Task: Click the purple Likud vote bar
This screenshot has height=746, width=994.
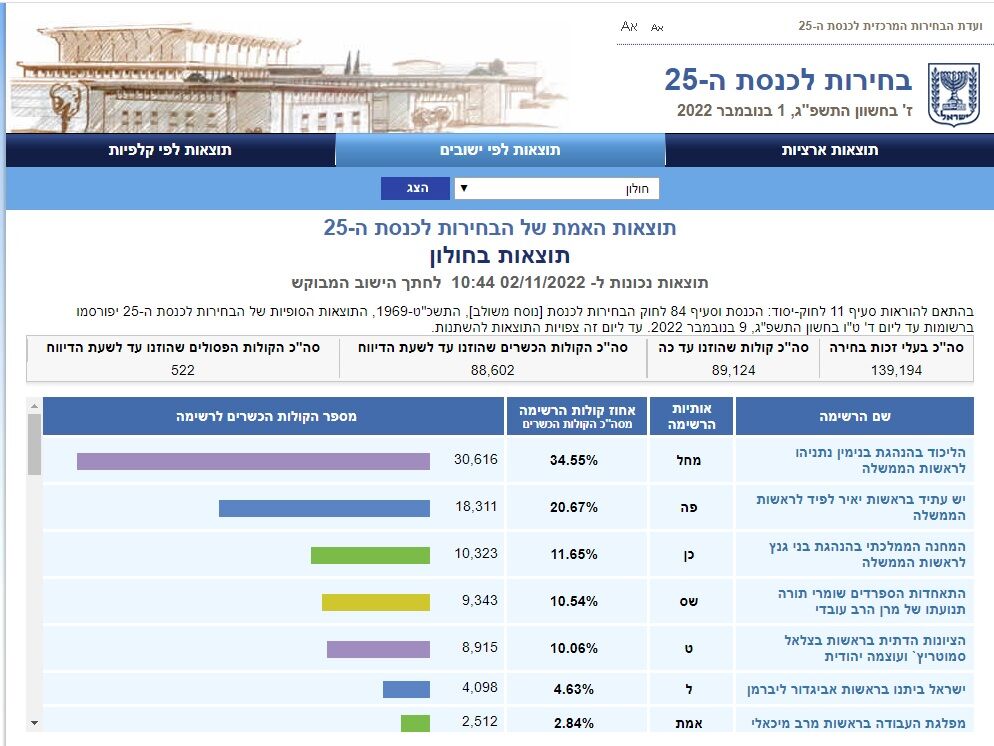Action: (x=253, y=461)
